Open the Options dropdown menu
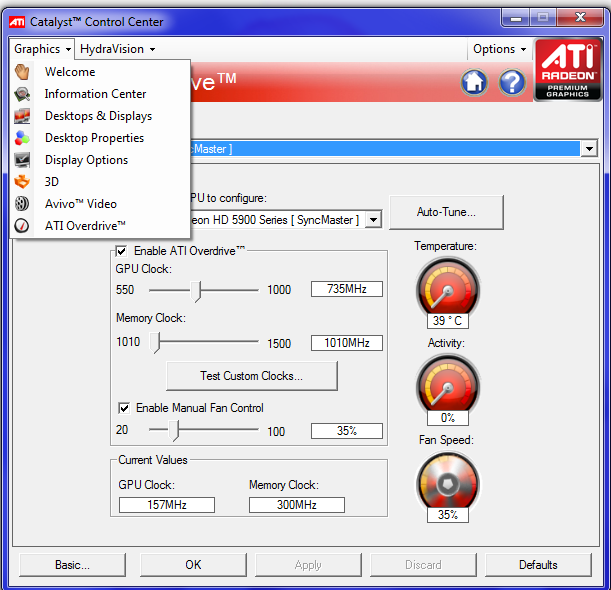 500,49
